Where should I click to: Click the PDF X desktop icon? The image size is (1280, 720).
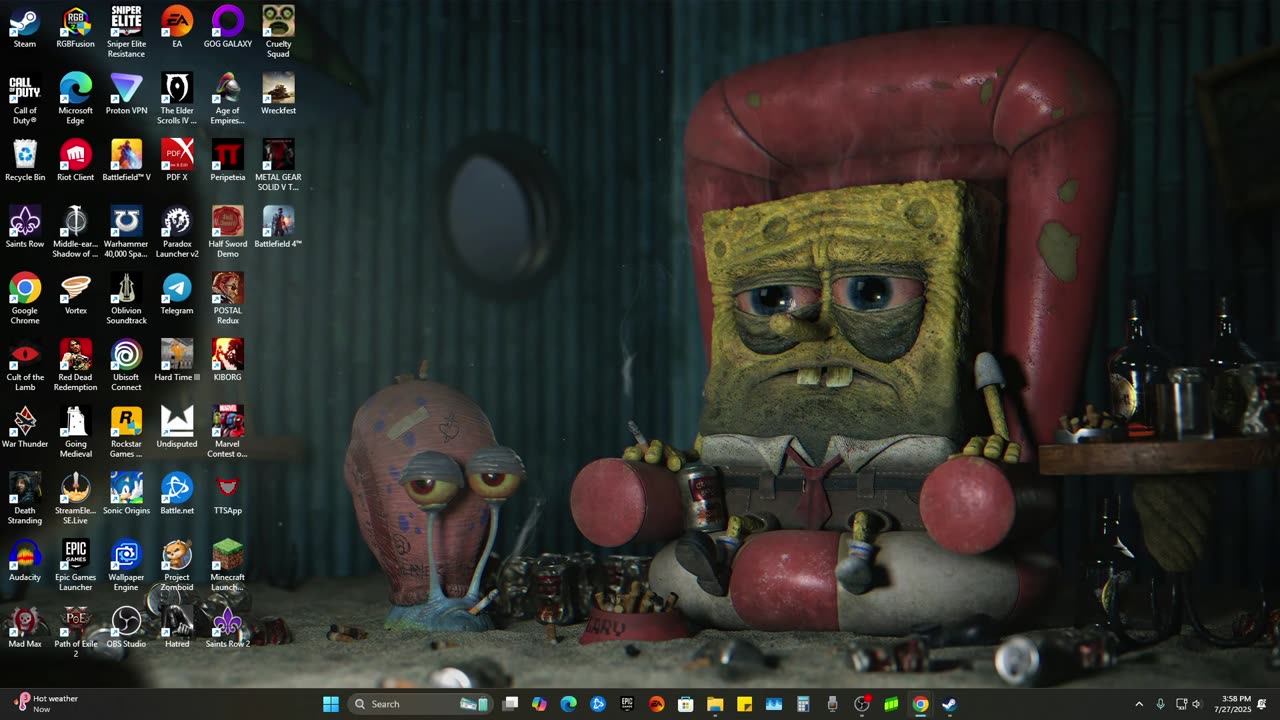point(177,160)
